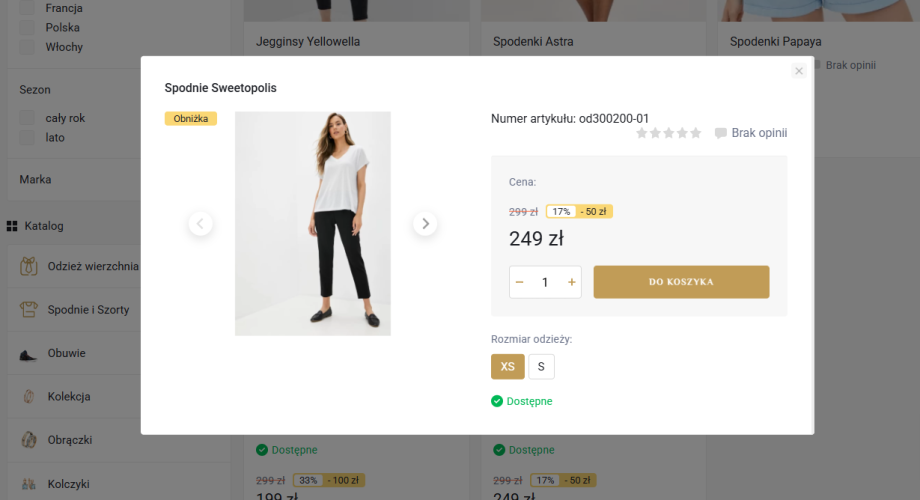Viewport: 920px width, 500px height.
Task: Open the Obrączki rings category icon
Action: tap(28, 440)
